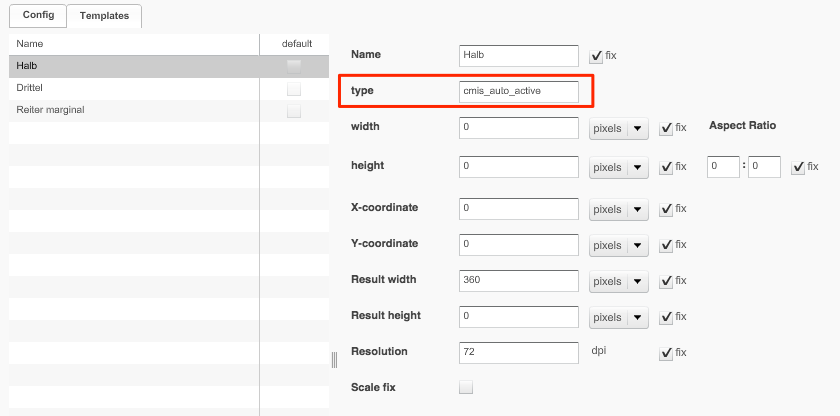Open the Result height units dropdown
The width and height of the screenshot is (840, 416).
click(619, 317)
